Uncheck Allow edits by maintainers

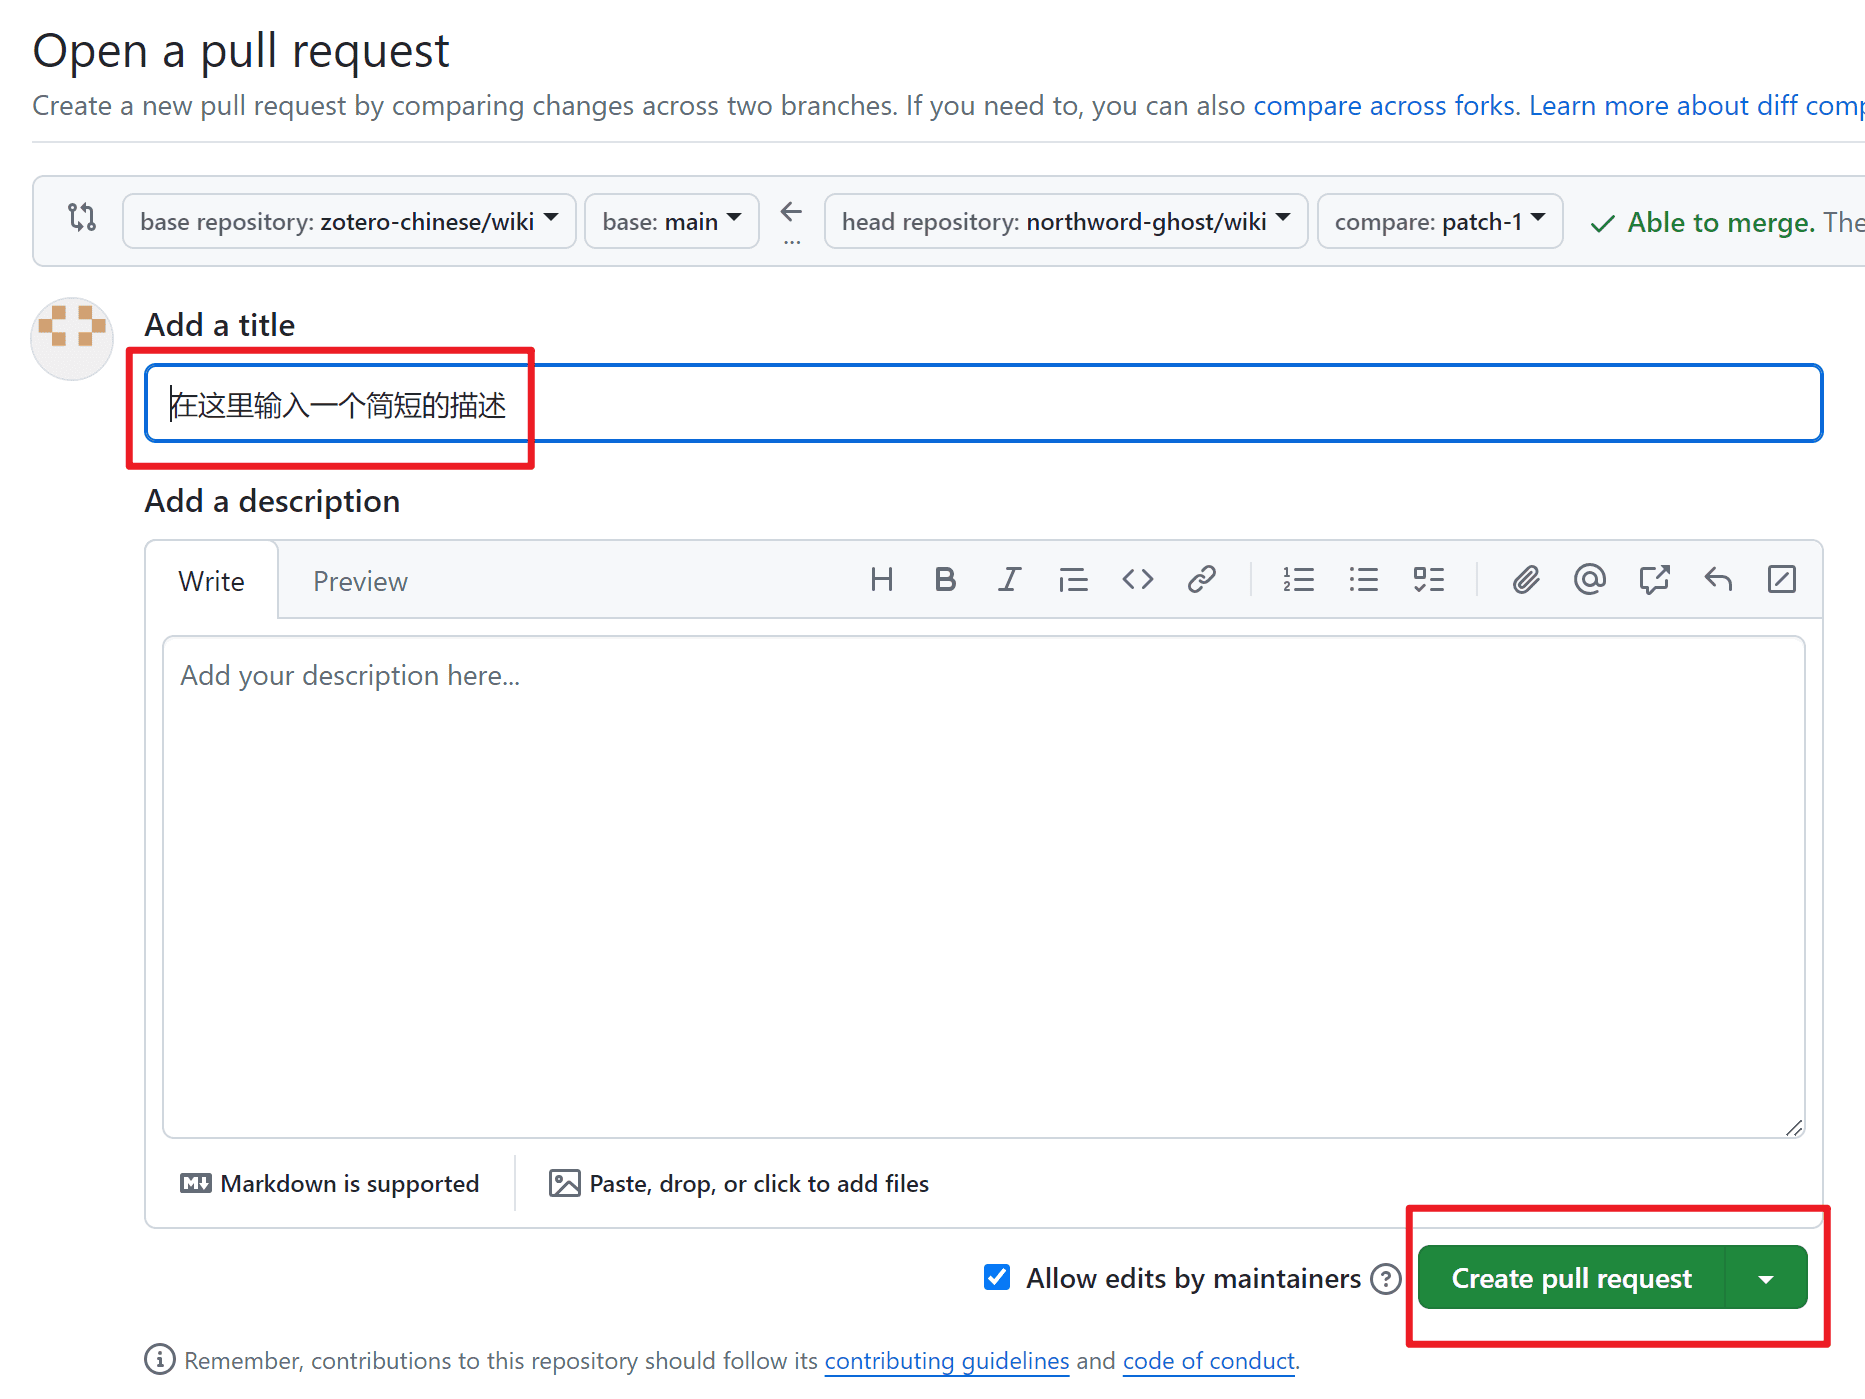(997, 1277)
